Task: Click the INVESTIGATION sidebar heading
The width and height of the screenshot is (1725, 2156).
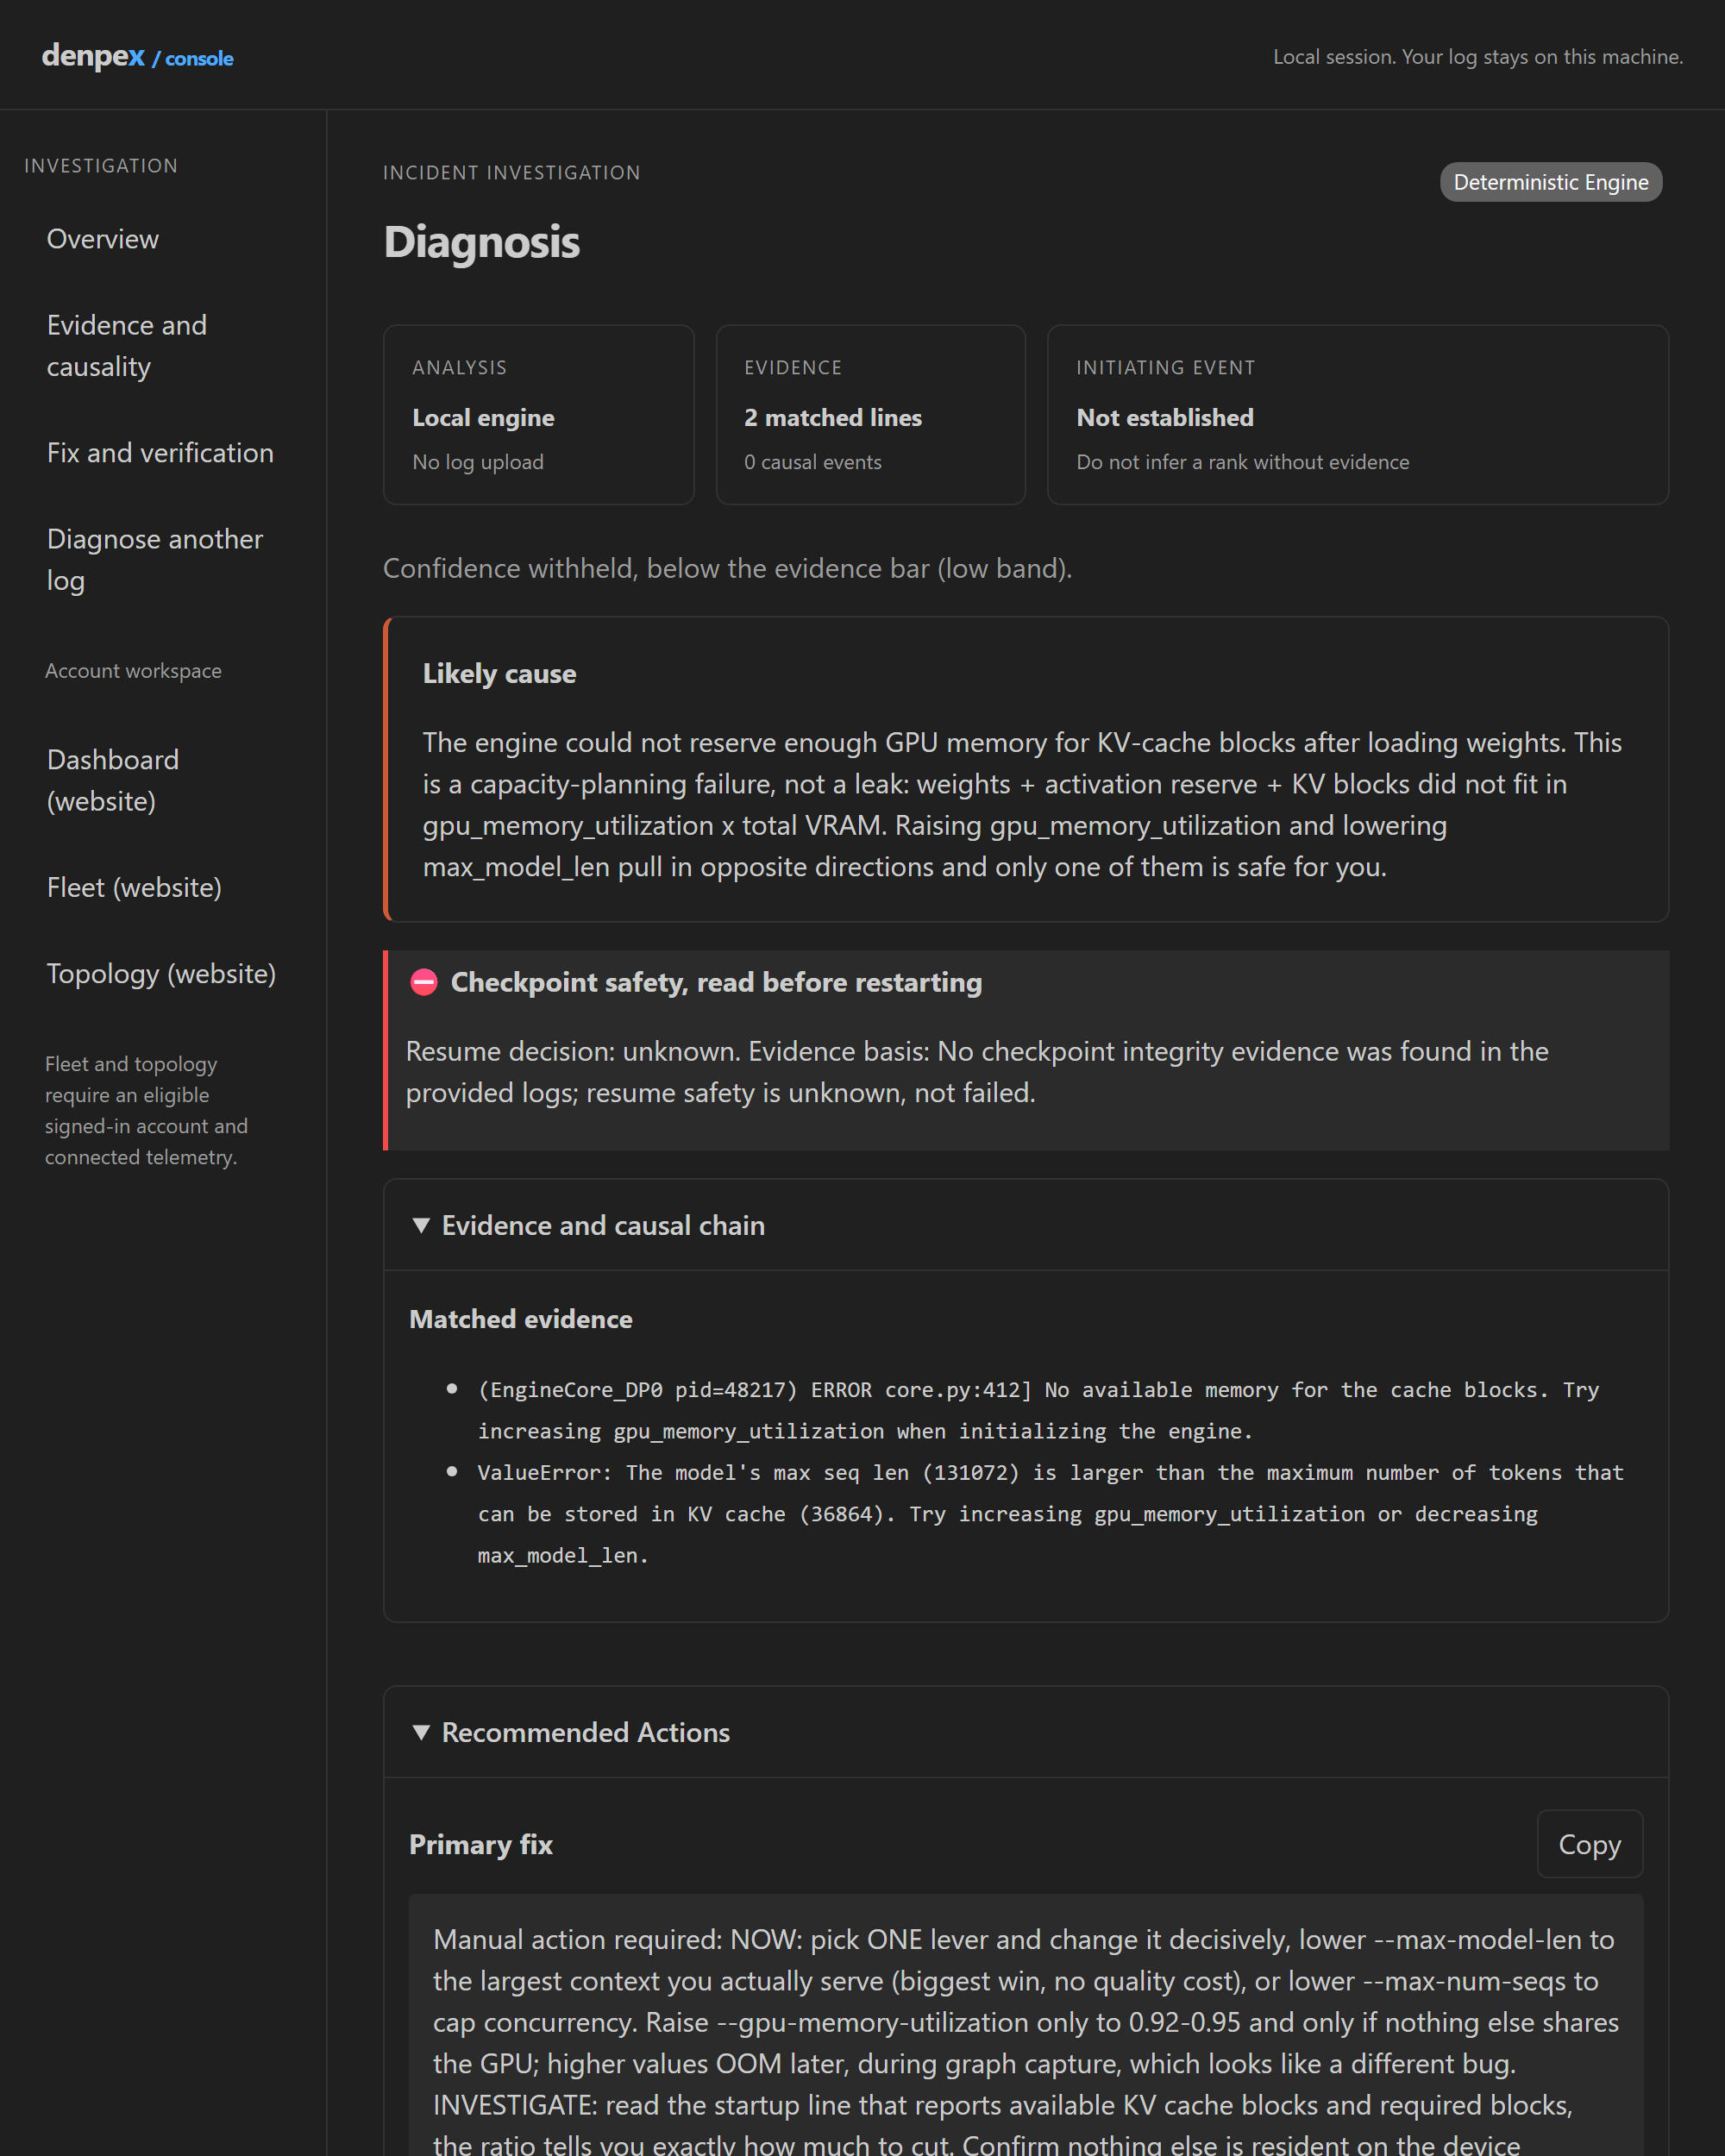Action: (x=101, y=165)
